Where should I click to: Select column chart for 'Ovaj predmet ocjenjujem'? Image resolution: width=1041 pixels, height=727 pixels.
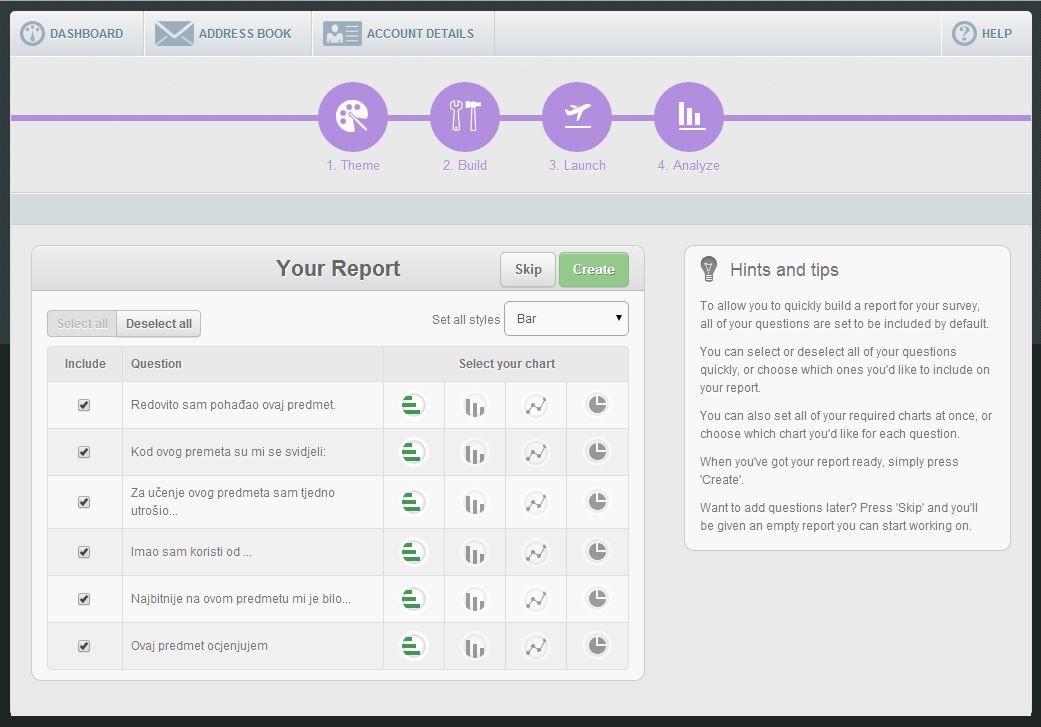(474, 646)
